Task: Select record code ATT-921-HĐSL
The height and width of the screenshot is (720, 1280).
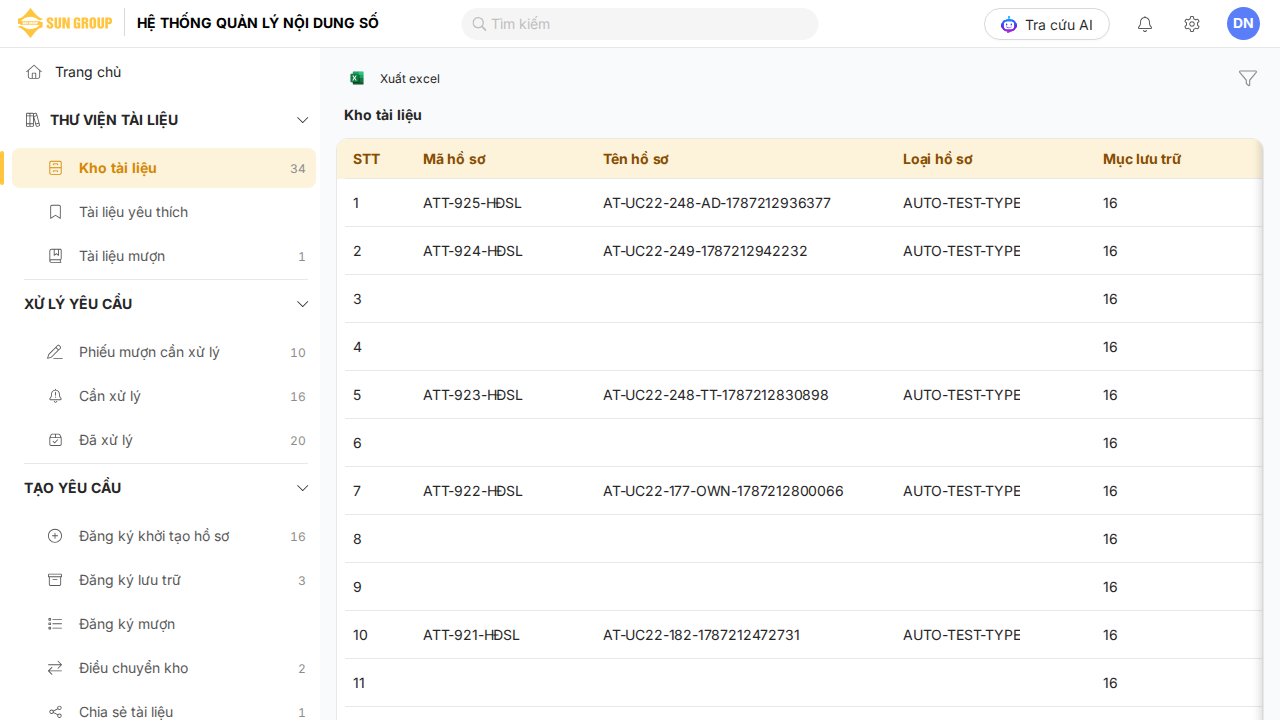Action: pyautogui.click(x=472, y=635)
